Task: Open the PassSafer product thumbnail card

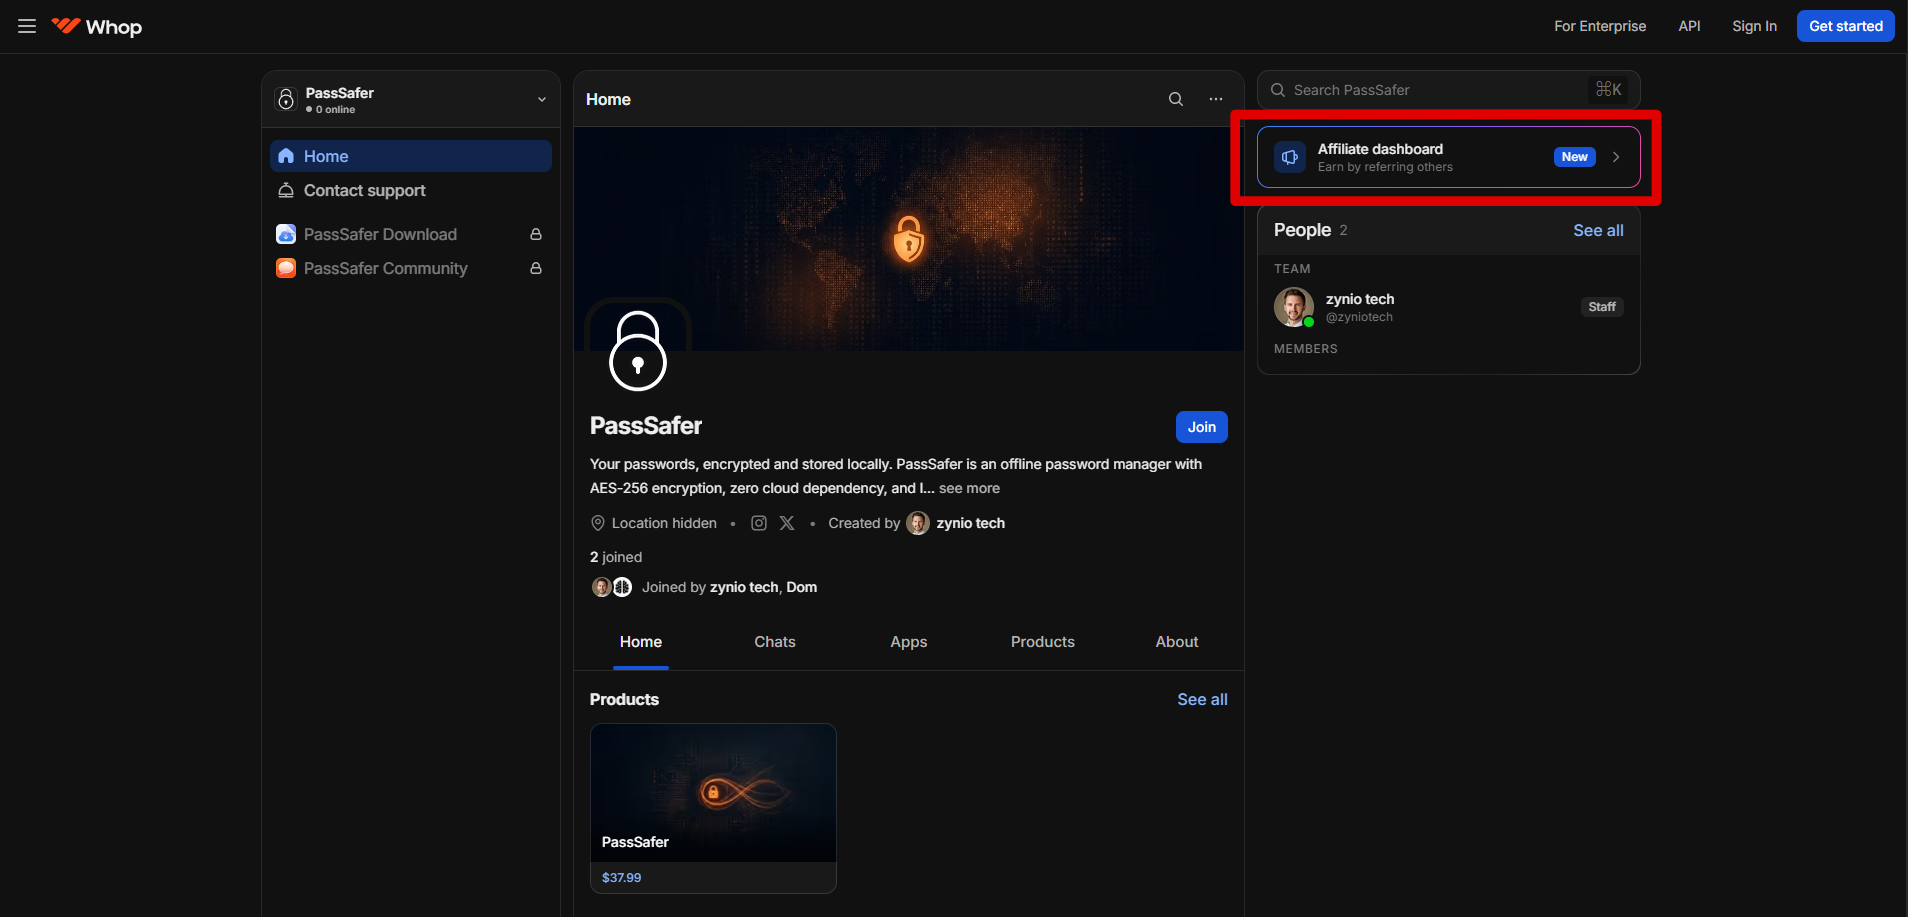Action: click(x=713, y=793)
